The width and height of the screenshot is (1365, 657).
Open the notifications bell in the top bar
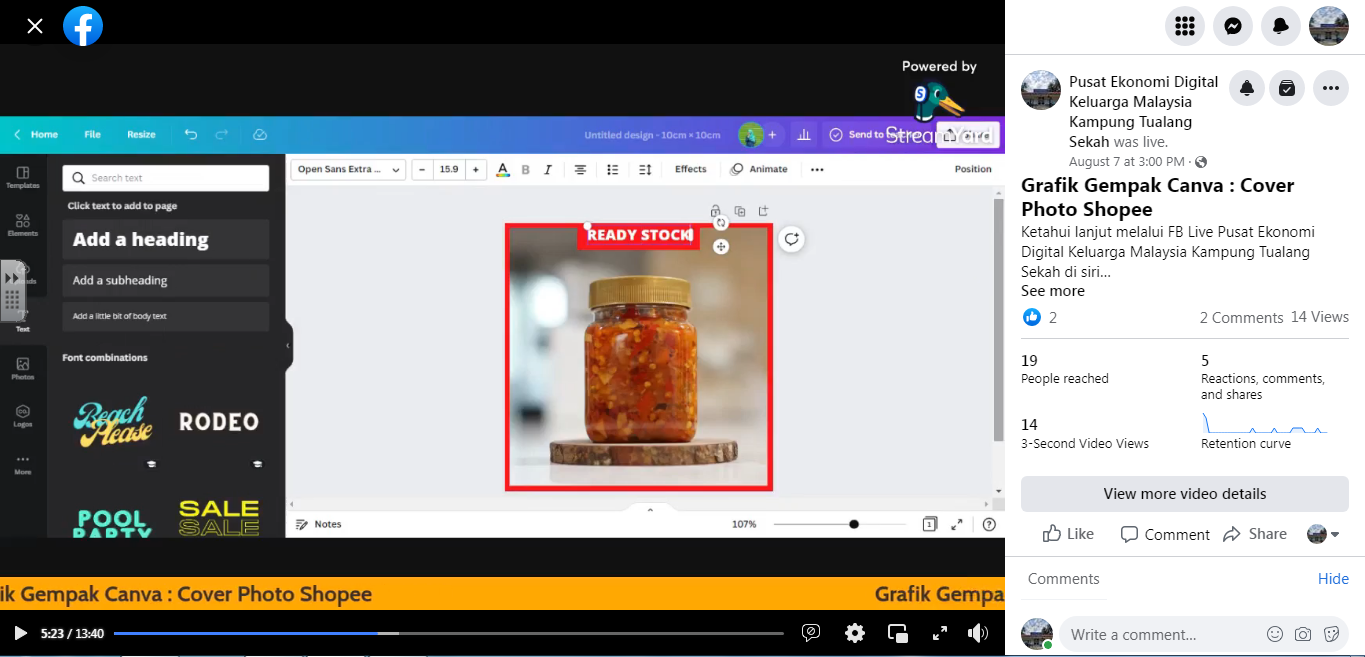click(x=1281, y=27)
